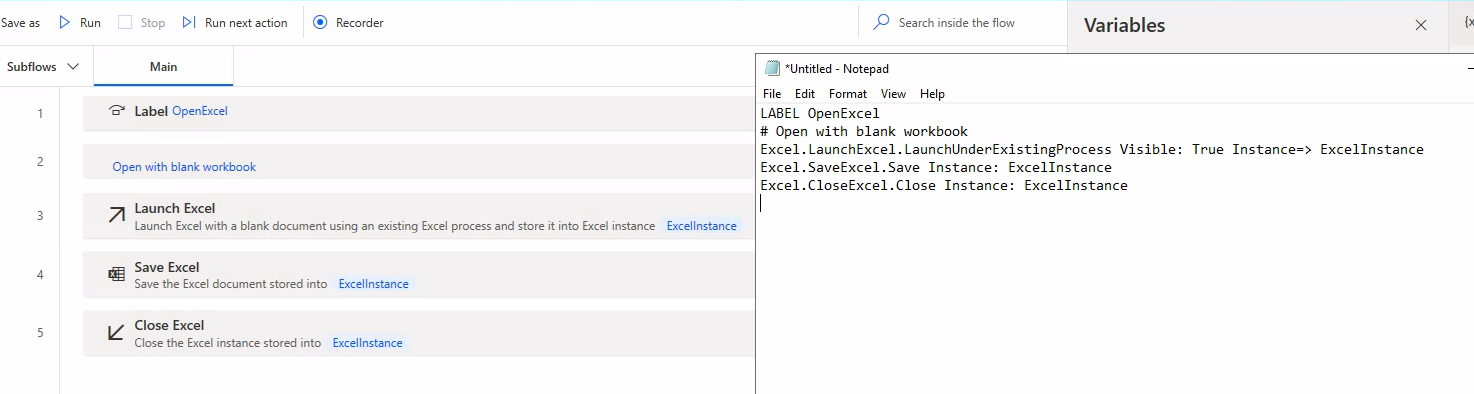Click Excel.CloseExcel.Close line in Notepad
Viewport: 1474px width, 394px height.
pos(944,185)
